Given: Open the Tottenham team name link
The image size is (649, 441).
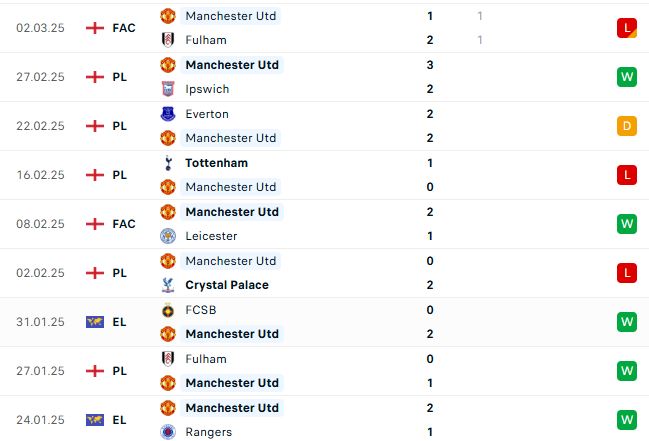Looking at the screenshot, I should [x=216, y=163].
